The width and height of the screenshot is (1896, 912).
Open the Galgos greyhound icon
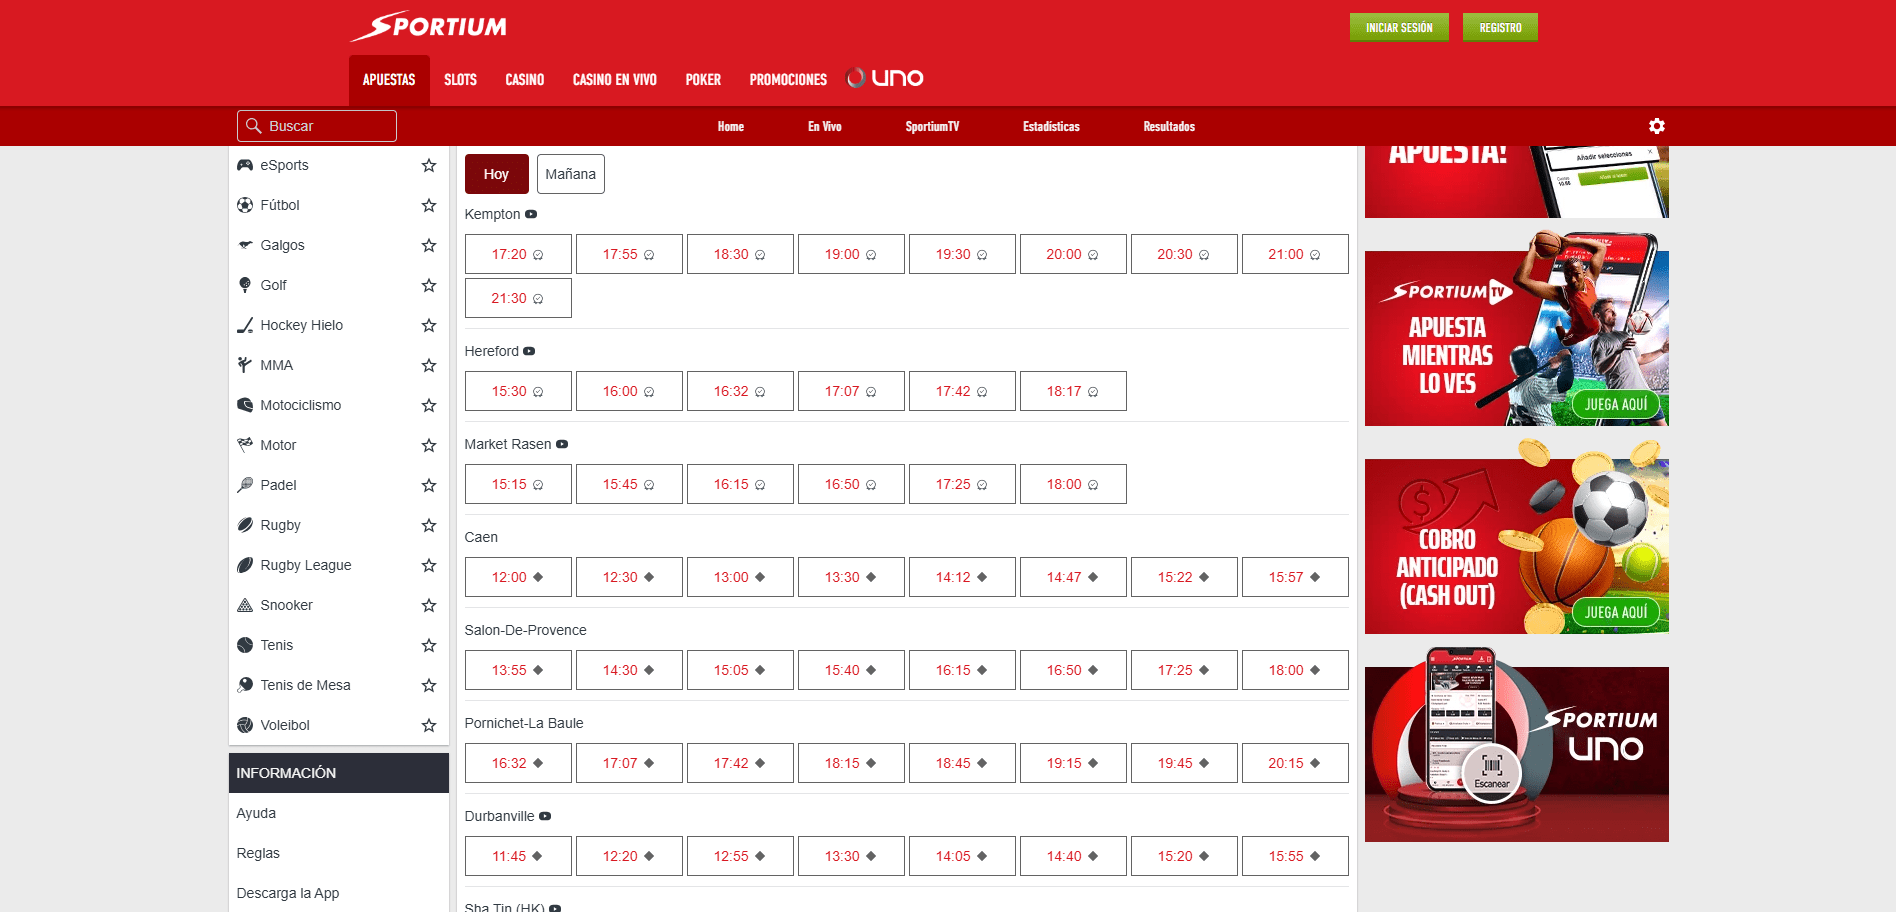[x=245, y=245]
